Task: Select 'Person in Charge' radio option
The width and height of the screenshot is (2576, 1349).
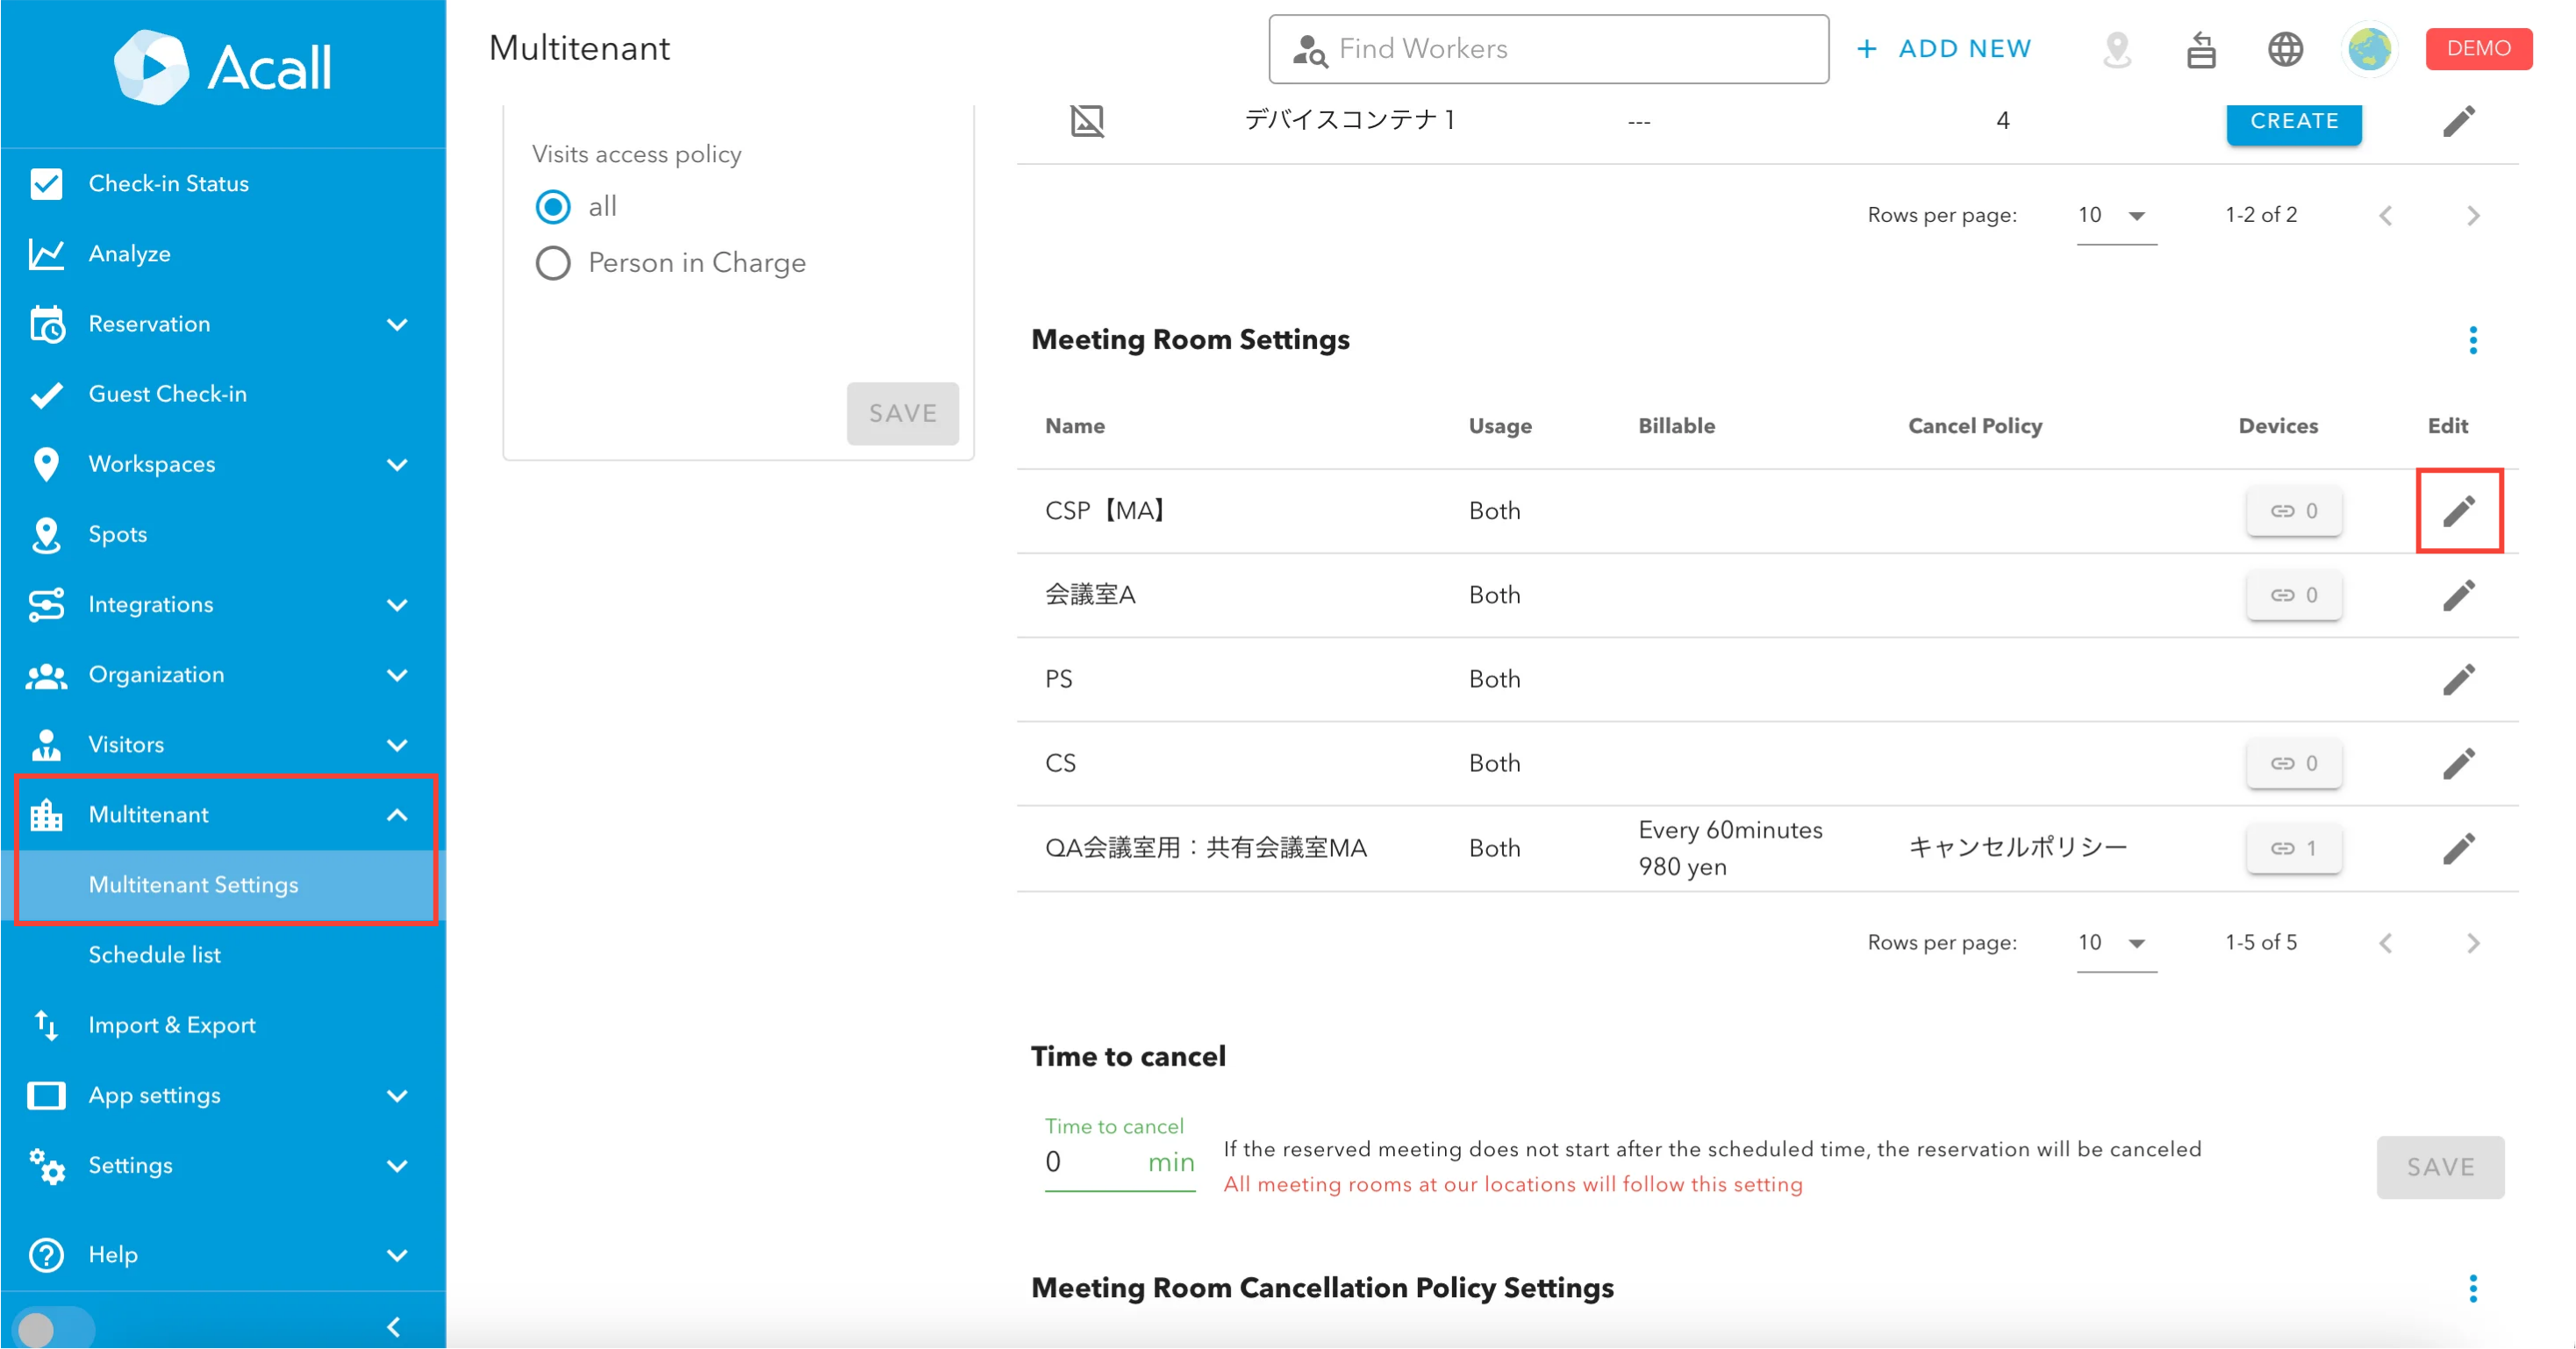Action: [x=553, y=263]
